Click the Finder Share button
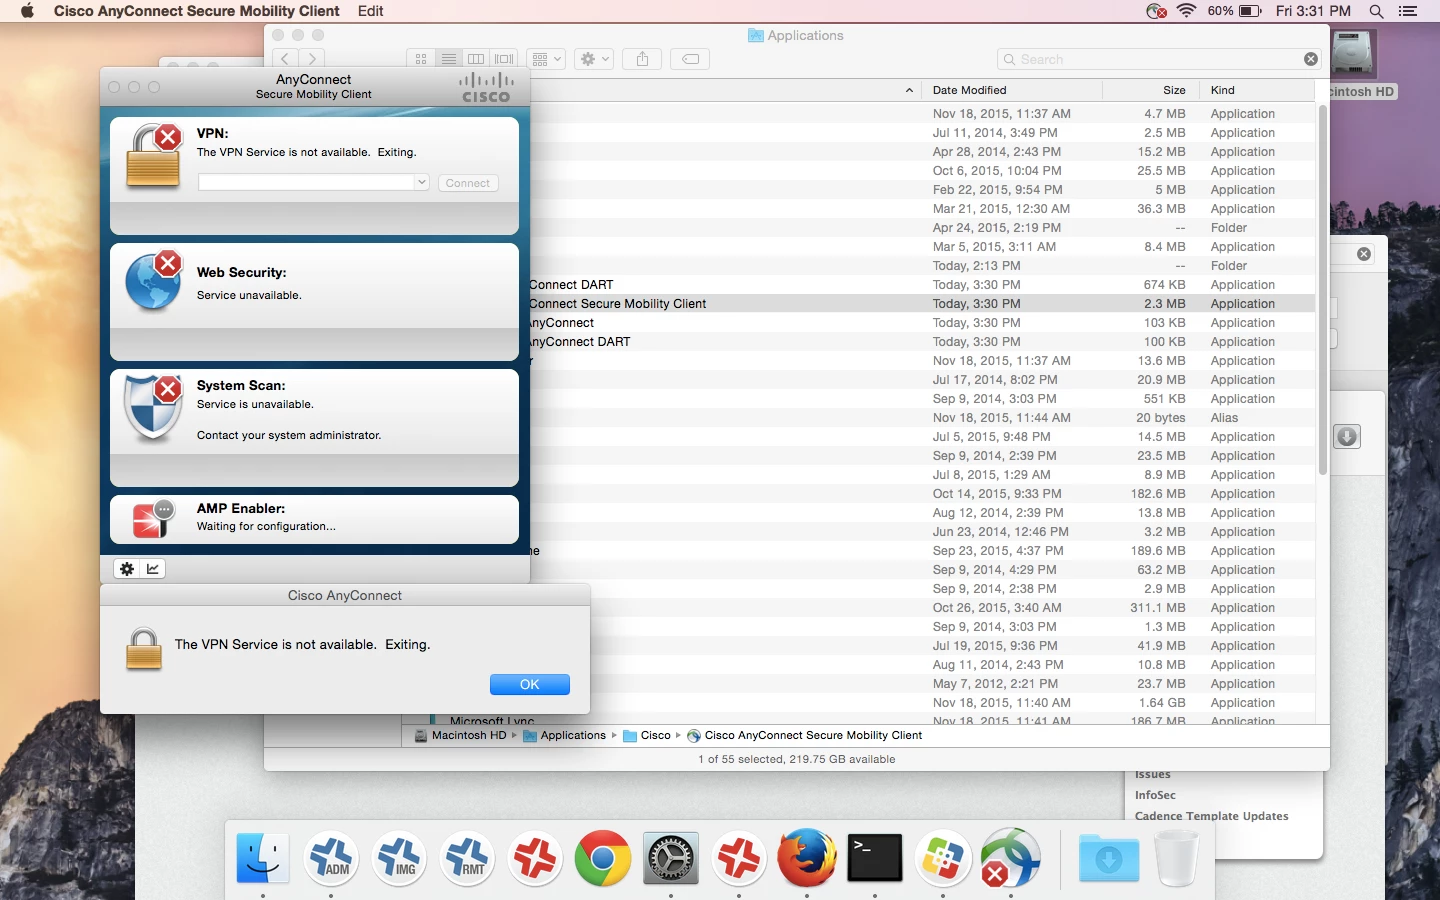 click(x=642, y=59)
